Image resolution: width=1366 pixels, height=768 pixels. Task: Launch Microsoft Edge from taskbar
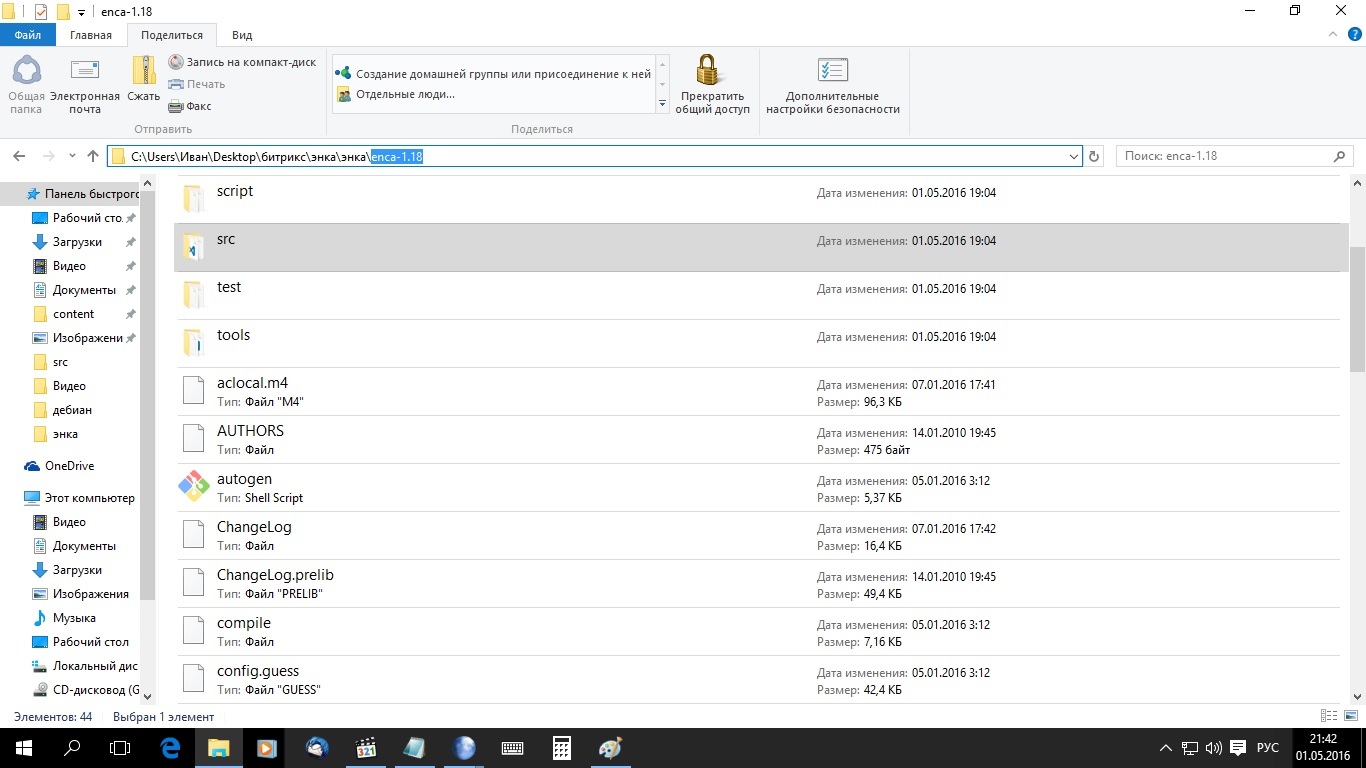tap(170, 748)
